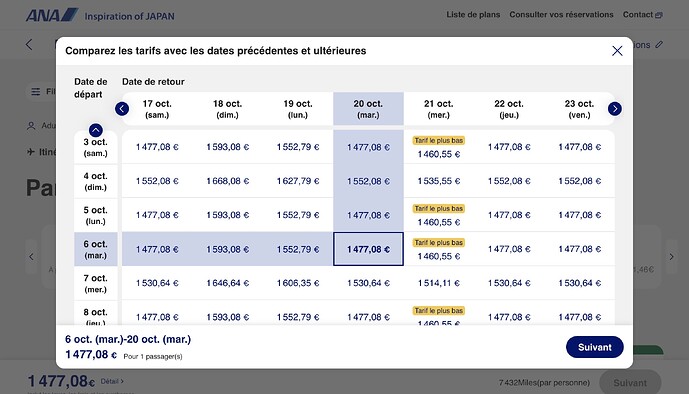Click next day arrow on background page
Screen dimensions: 689x394
pos(671,257)
